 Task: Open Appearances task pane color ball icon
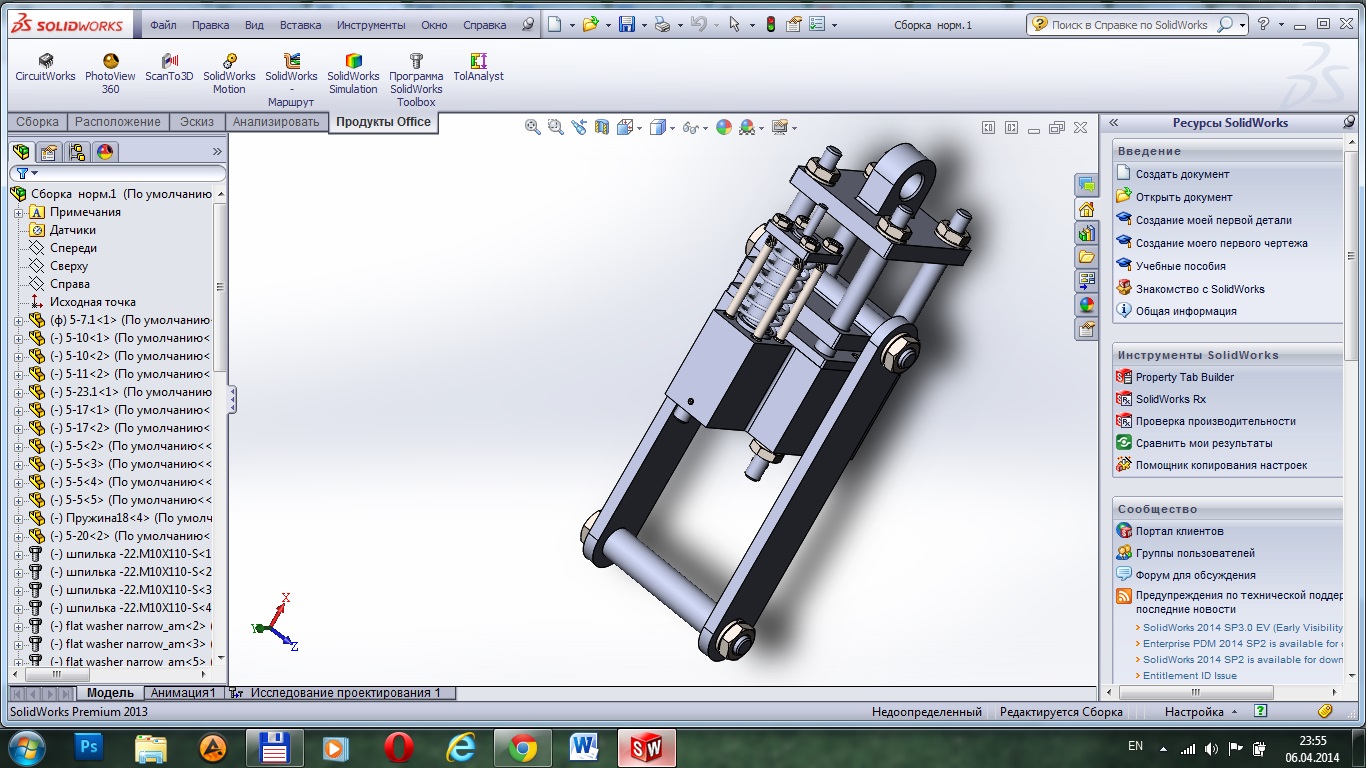coord(1087,305)
